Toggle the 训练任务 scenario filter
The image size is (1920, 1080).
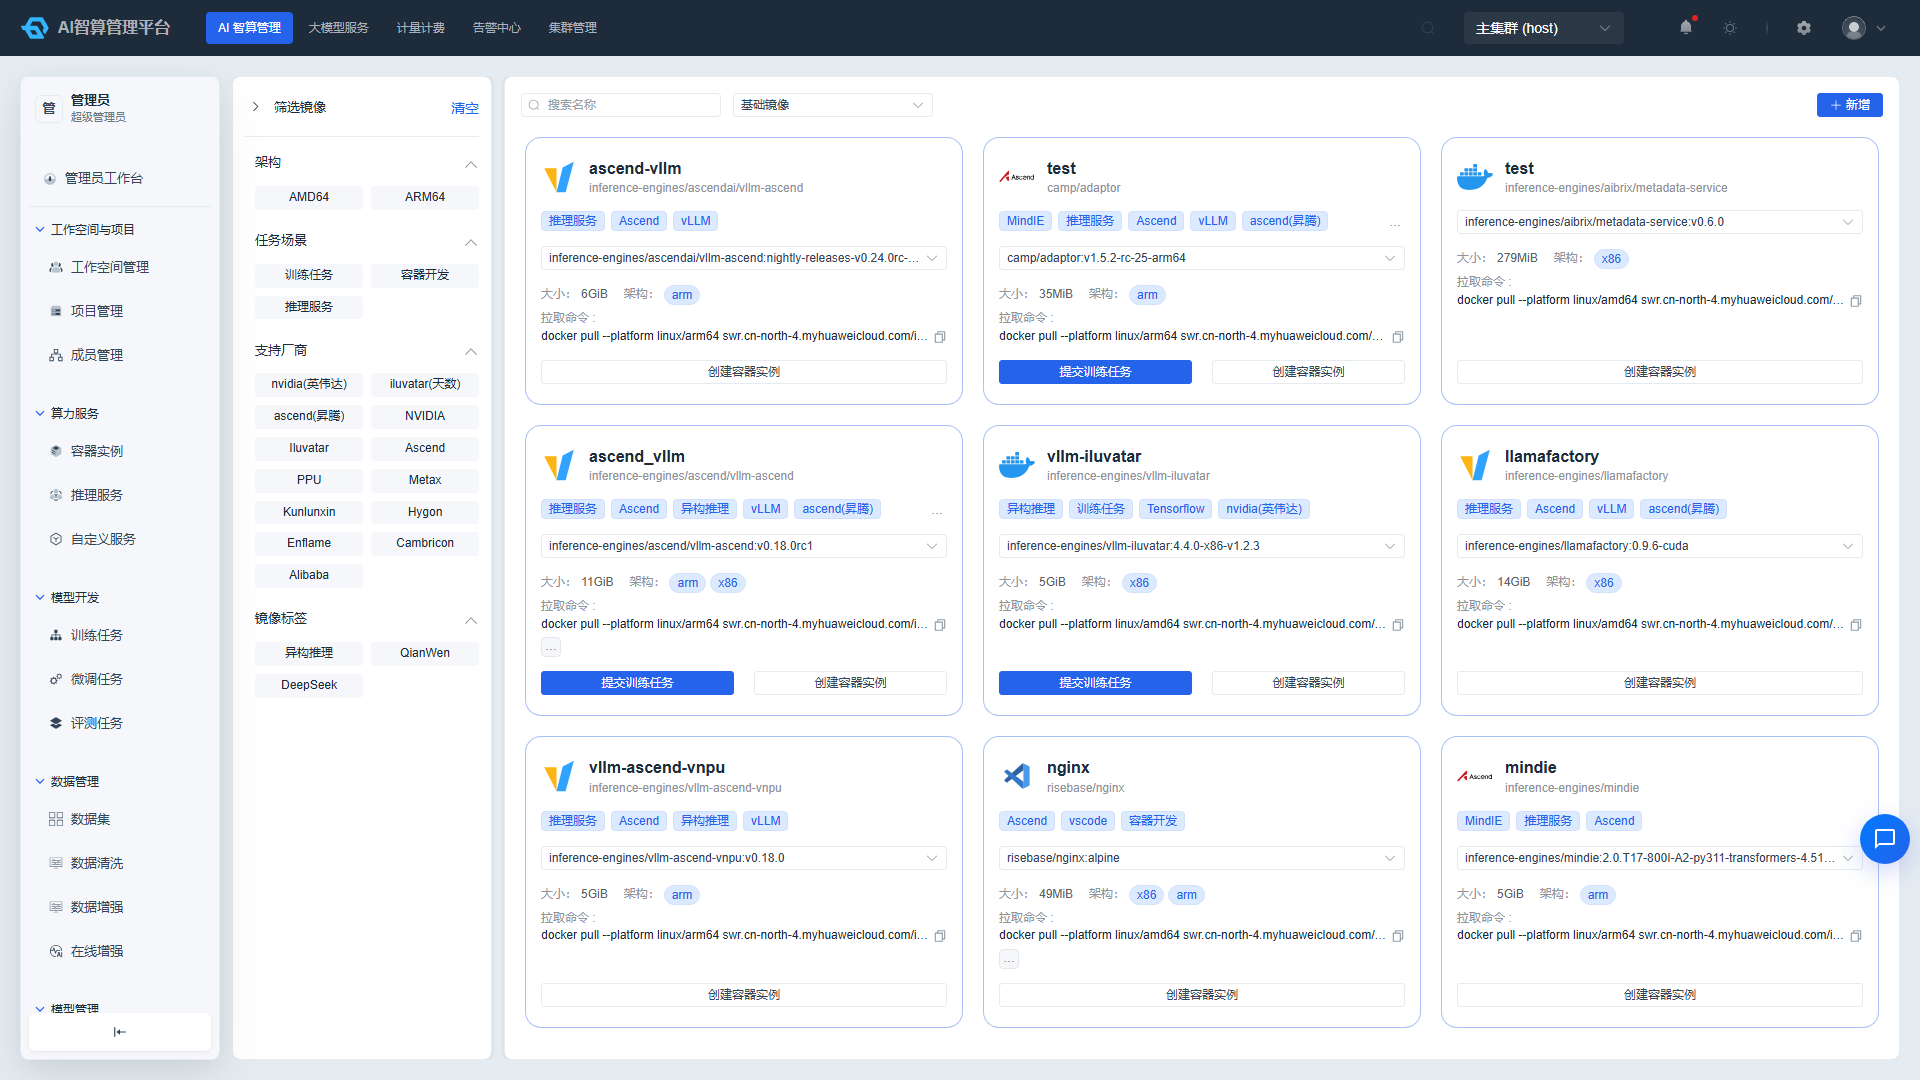click(x=309, y=275)
